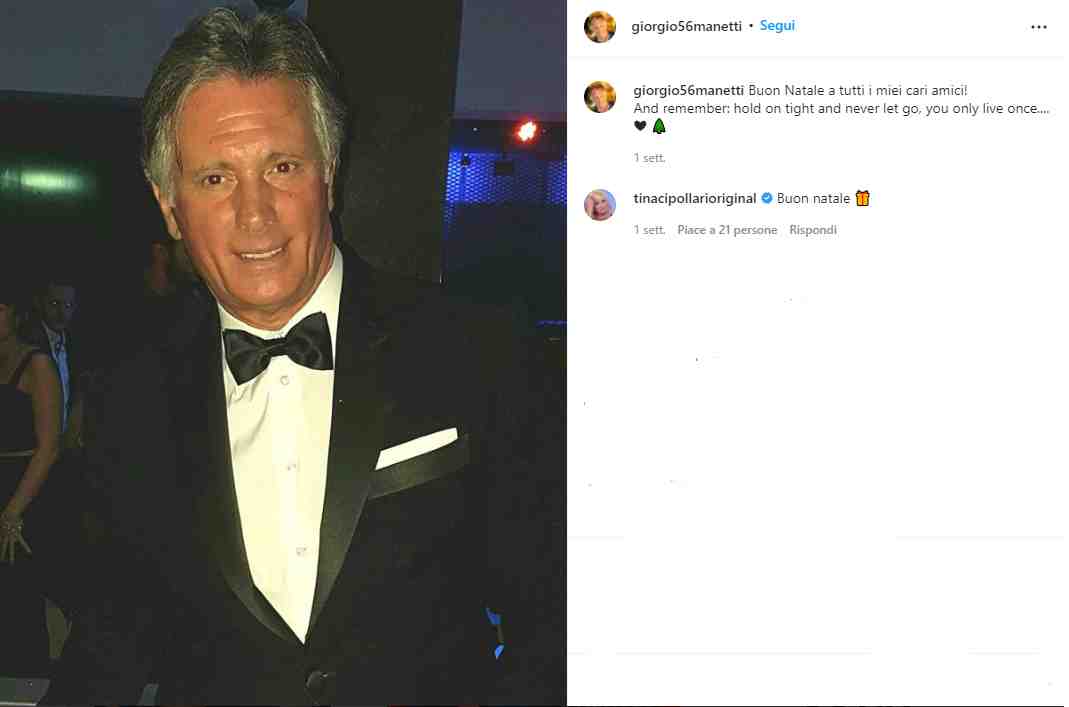The image size is (1069, 707).
Task: Click the caption author's profile picture
Action: click(600, 97)
